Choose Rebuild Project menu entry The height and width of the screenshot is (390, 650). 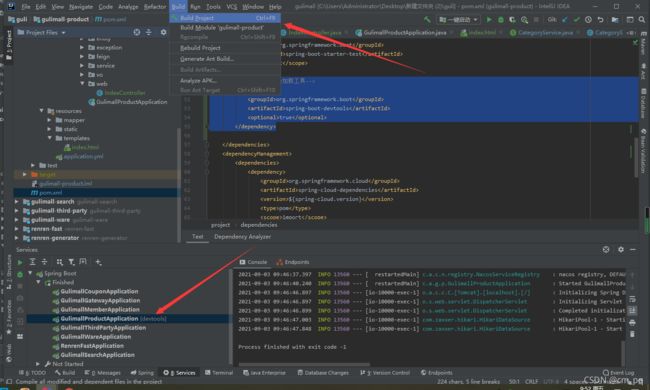click(x=225, y=48)
